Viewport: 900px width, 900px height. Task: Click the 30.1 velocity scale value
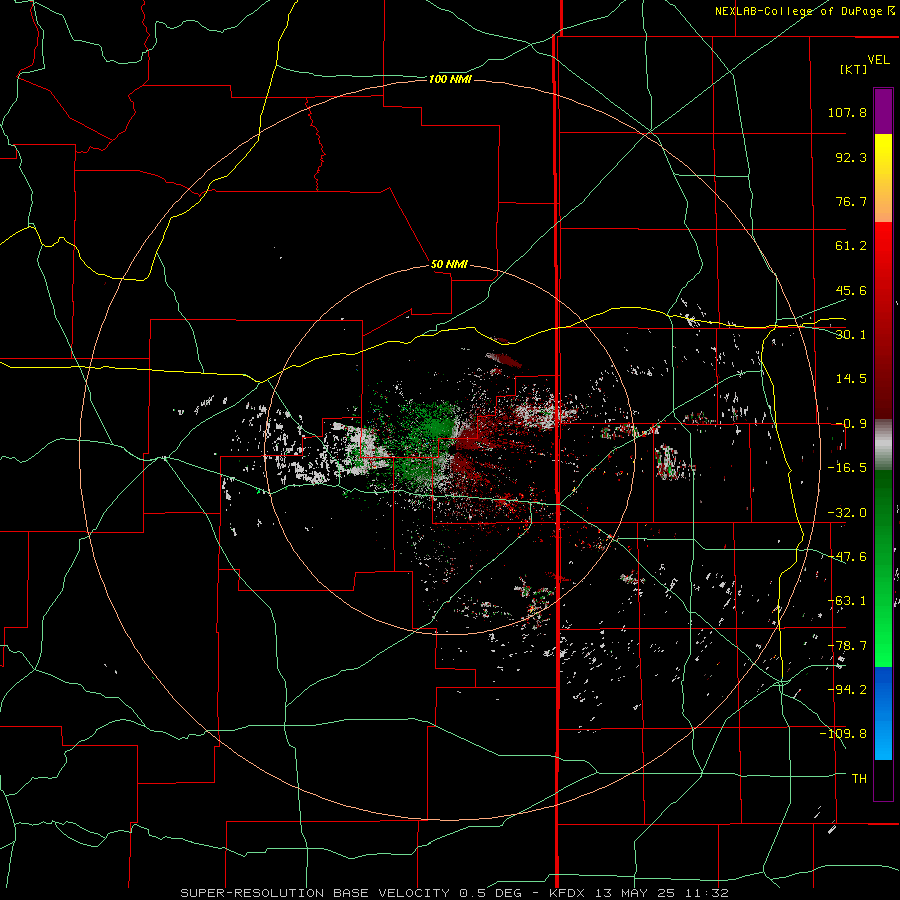tap(851, 335)
